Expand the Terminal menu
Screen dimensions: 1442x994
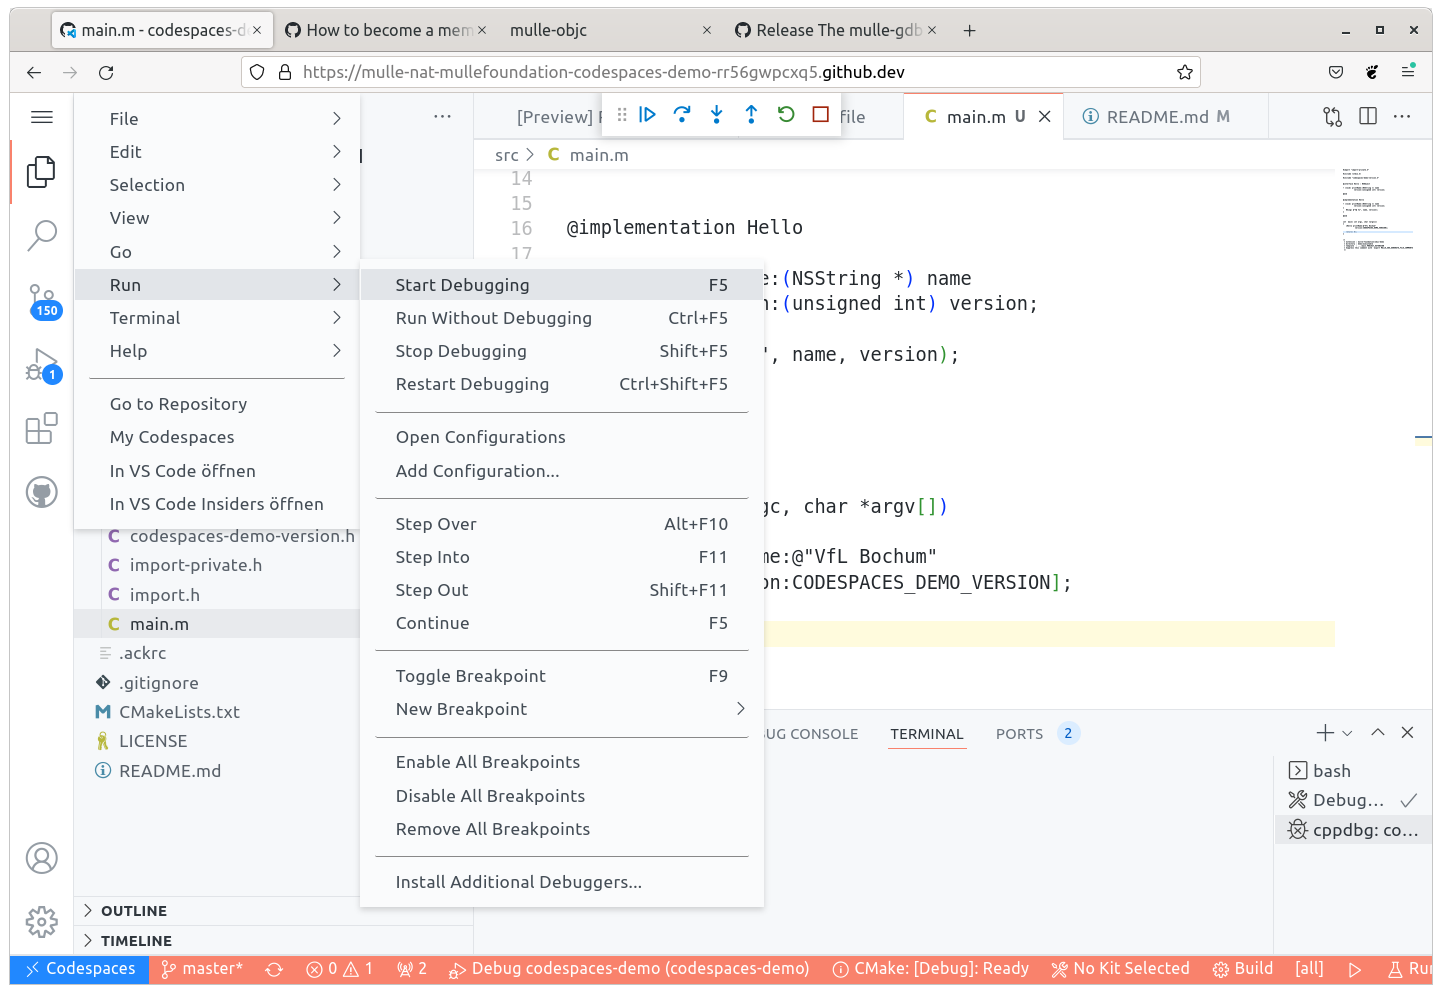click(x=217, y=318)
